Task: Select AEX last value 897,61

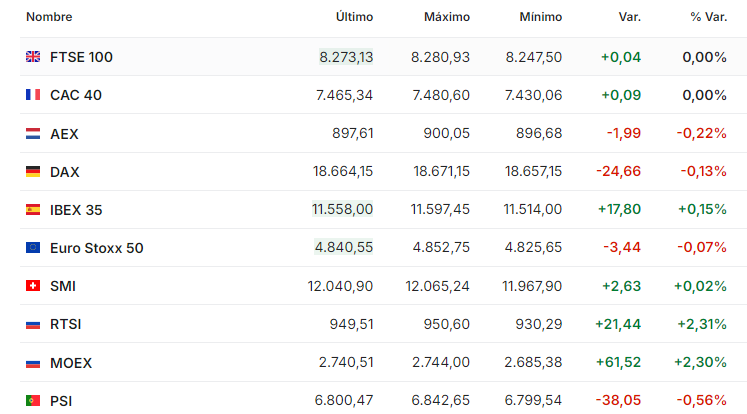Action: click(353, 133)
